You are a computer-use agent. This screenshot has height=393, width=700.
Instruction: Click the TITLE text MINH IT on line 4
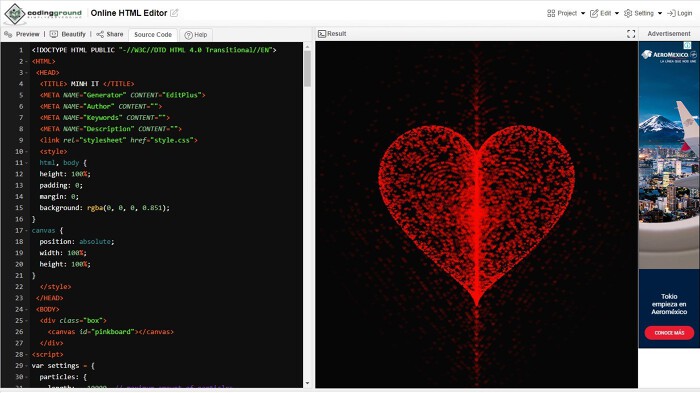pos(85,84)
